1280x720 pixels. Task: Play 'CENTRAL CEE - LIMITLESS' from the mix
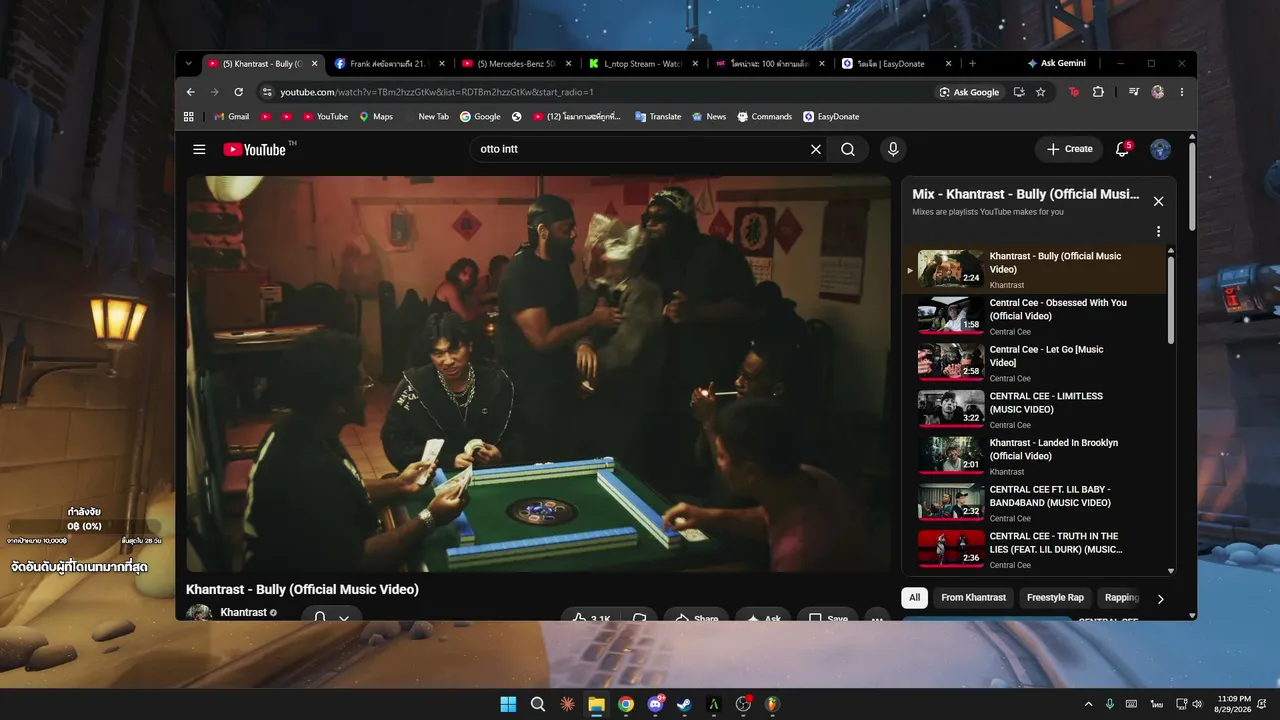pyautogui.click(x=1034, y=410)
